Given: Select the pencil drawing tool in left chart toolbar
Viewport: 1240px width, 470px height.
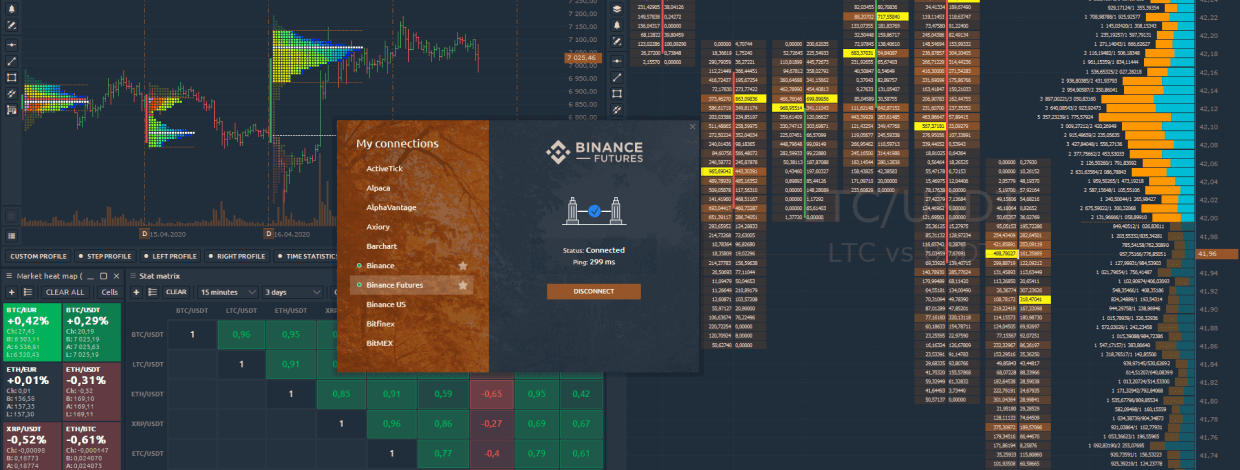Looking at the screenshot, I should (x=11, y=25).
